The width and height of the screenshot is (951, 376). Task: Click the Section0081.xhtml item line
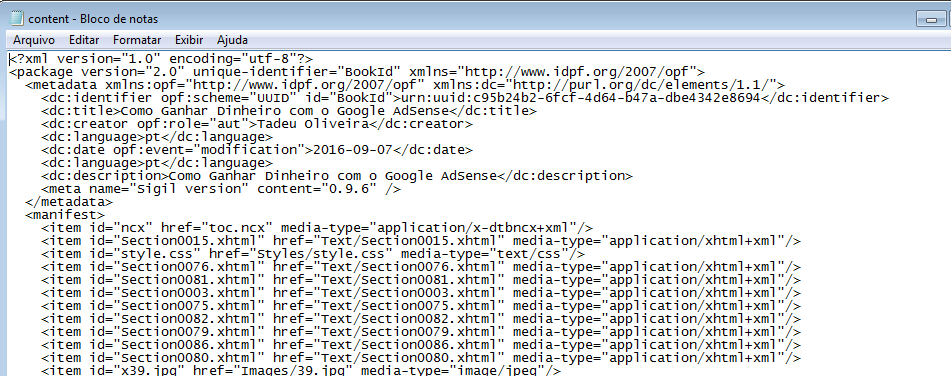(x=421, y=280)
